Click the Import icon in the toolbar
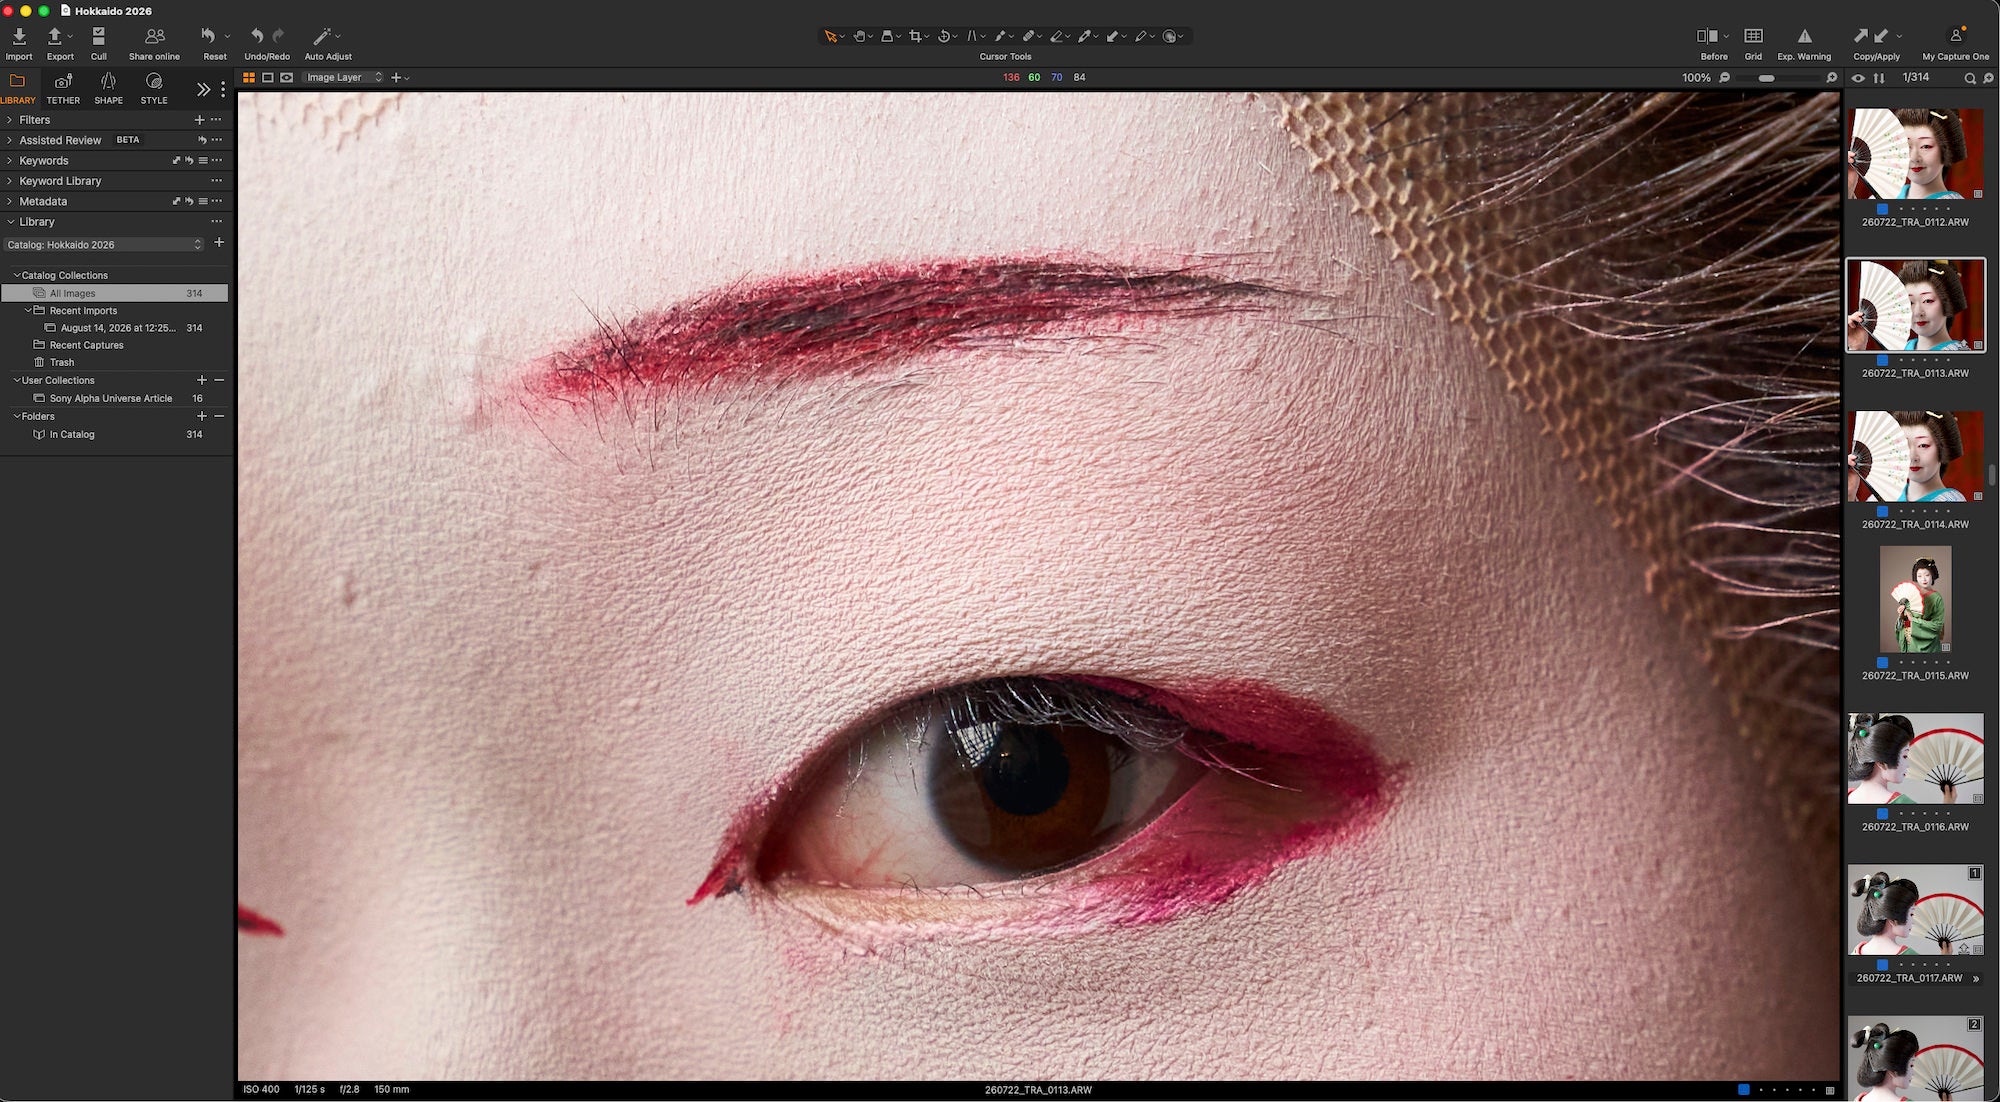 19,37
